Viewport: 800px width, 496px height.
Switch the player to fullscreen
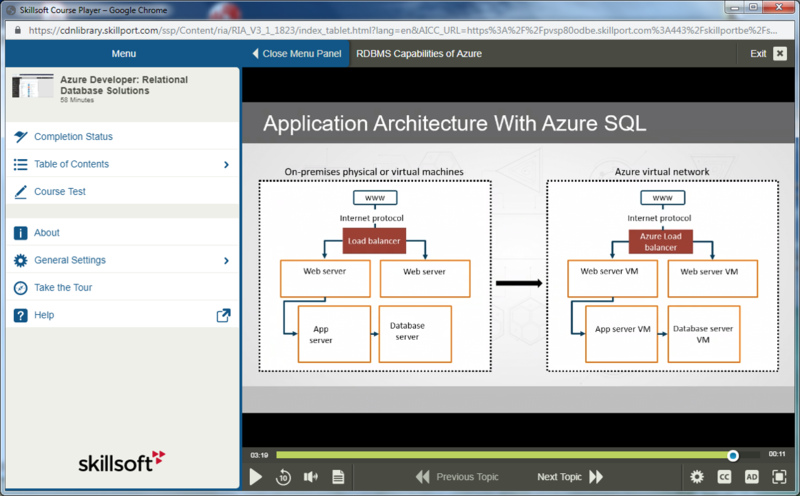pos(779,477)
